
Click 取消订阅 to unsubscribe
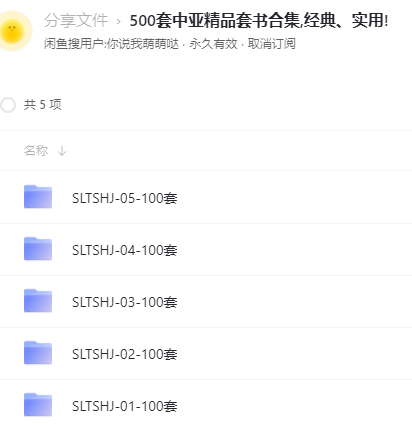[x=271, y=44]
